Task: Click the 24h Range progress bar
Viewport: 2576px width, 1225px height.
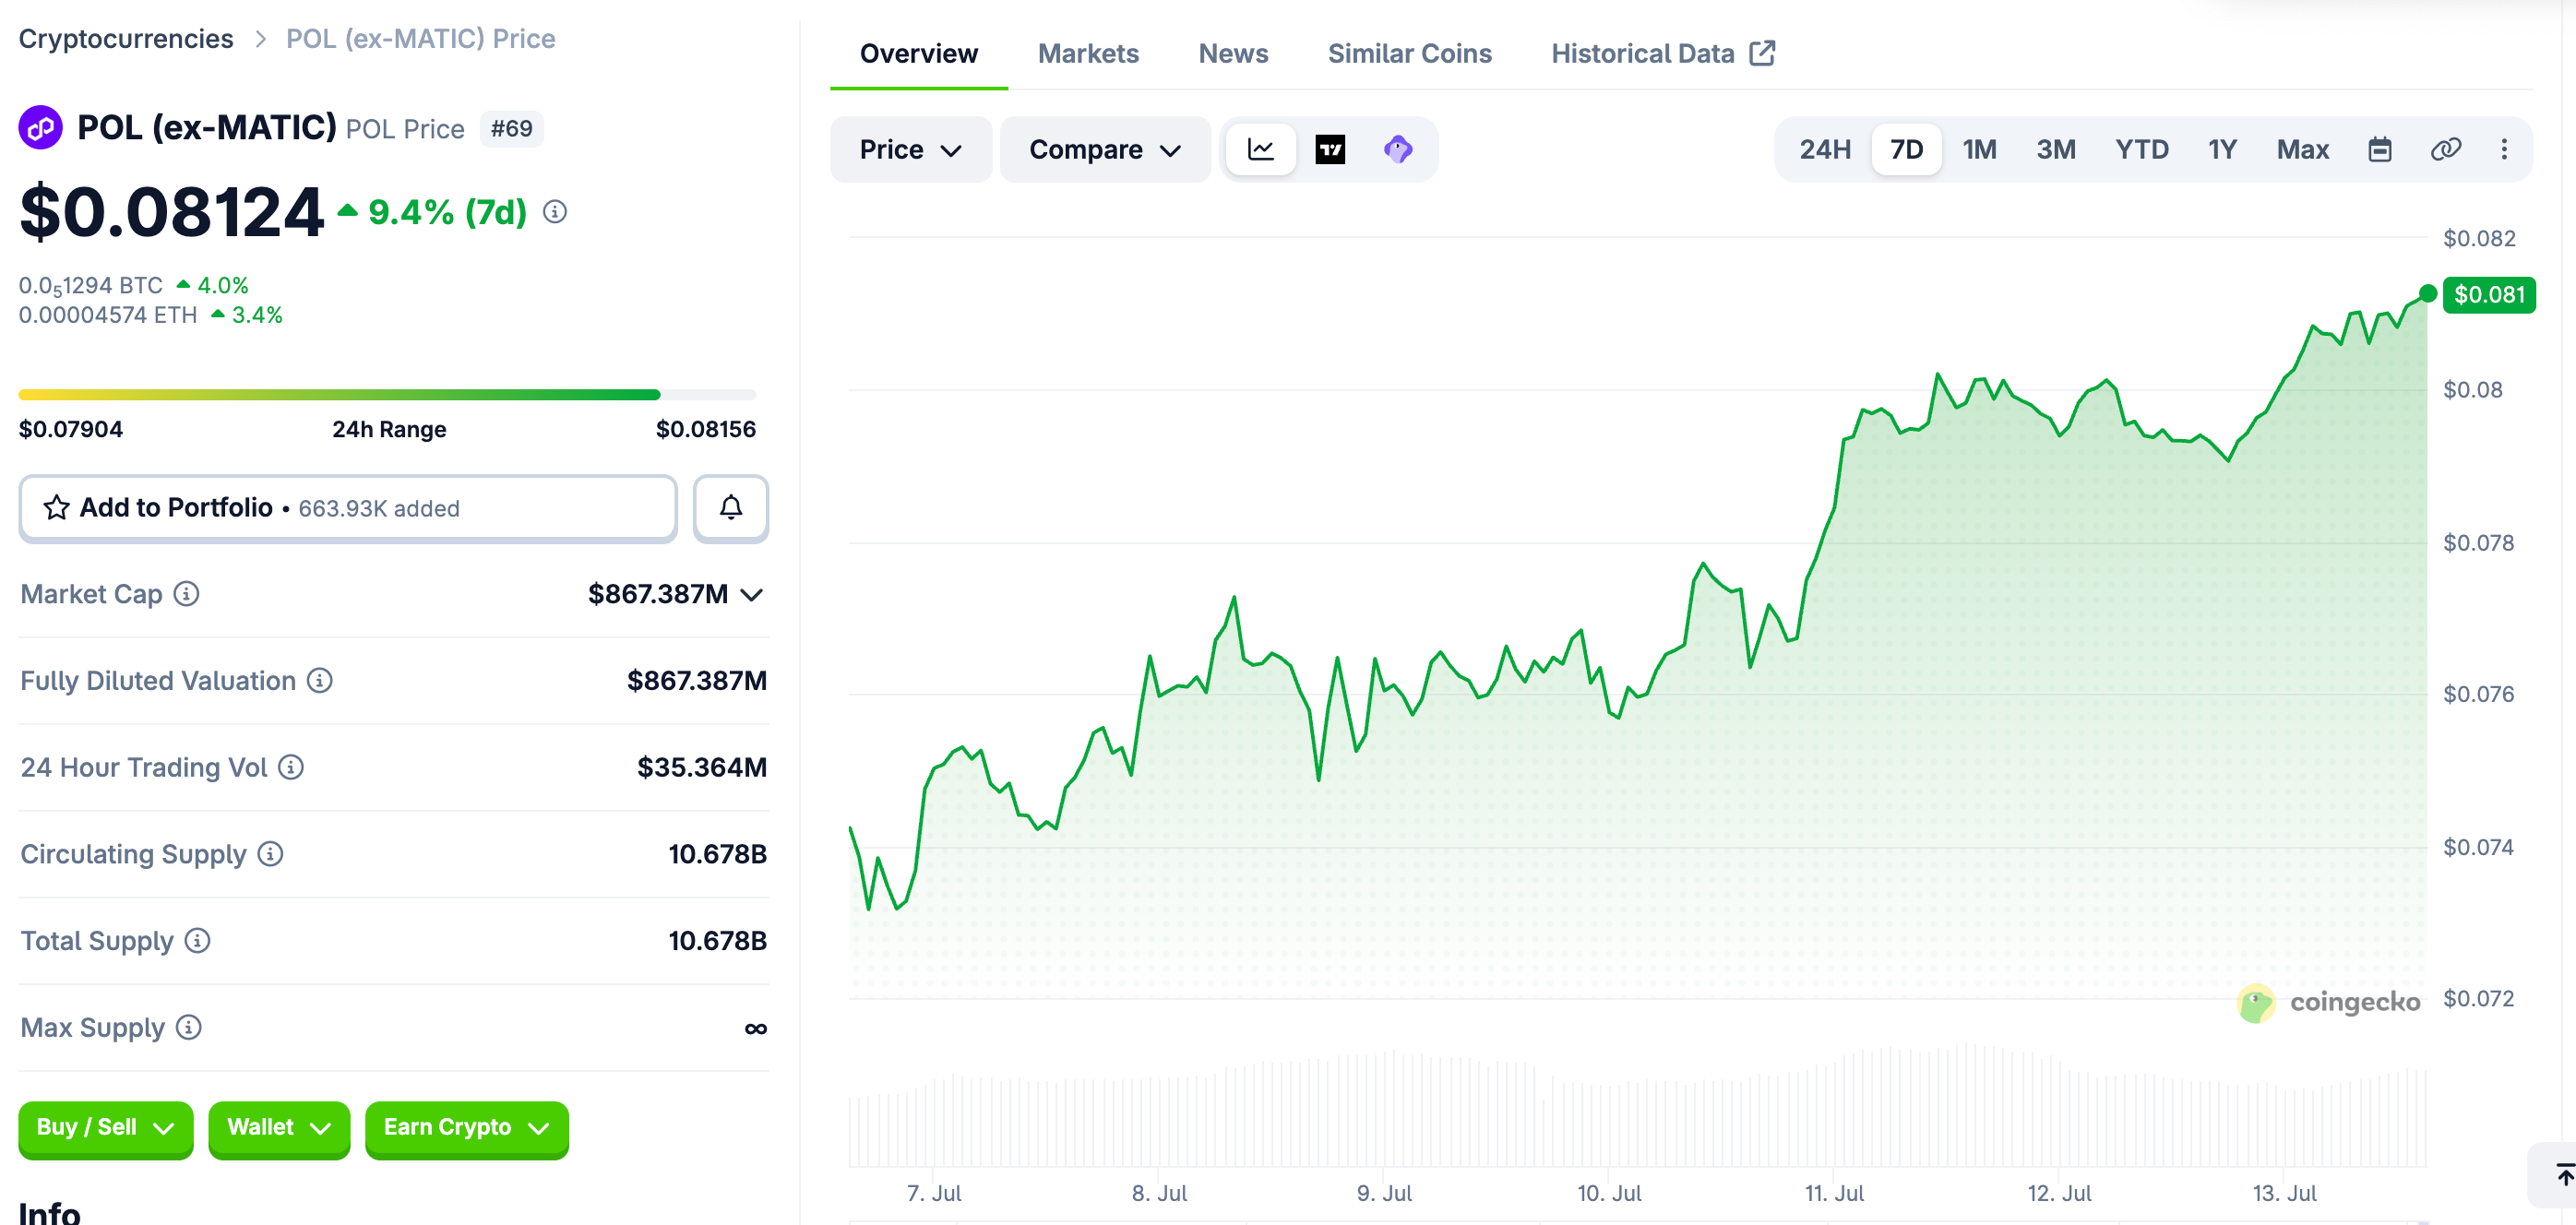Action: click(x=387, y=395)
